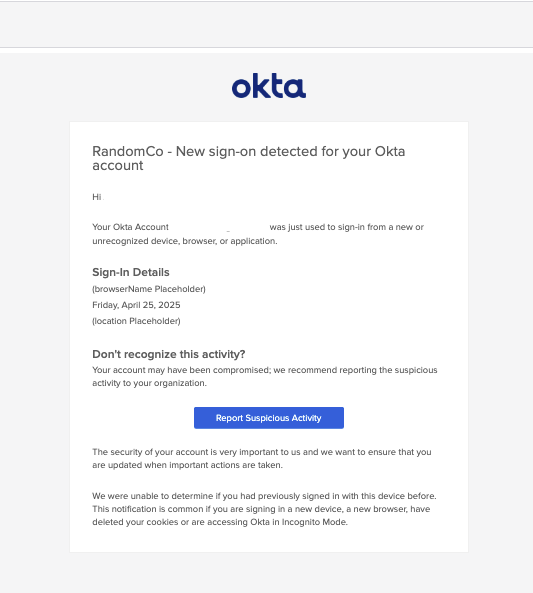533x593 pixels.
Task: Click the "This notification is common" line
Action: 261,509
